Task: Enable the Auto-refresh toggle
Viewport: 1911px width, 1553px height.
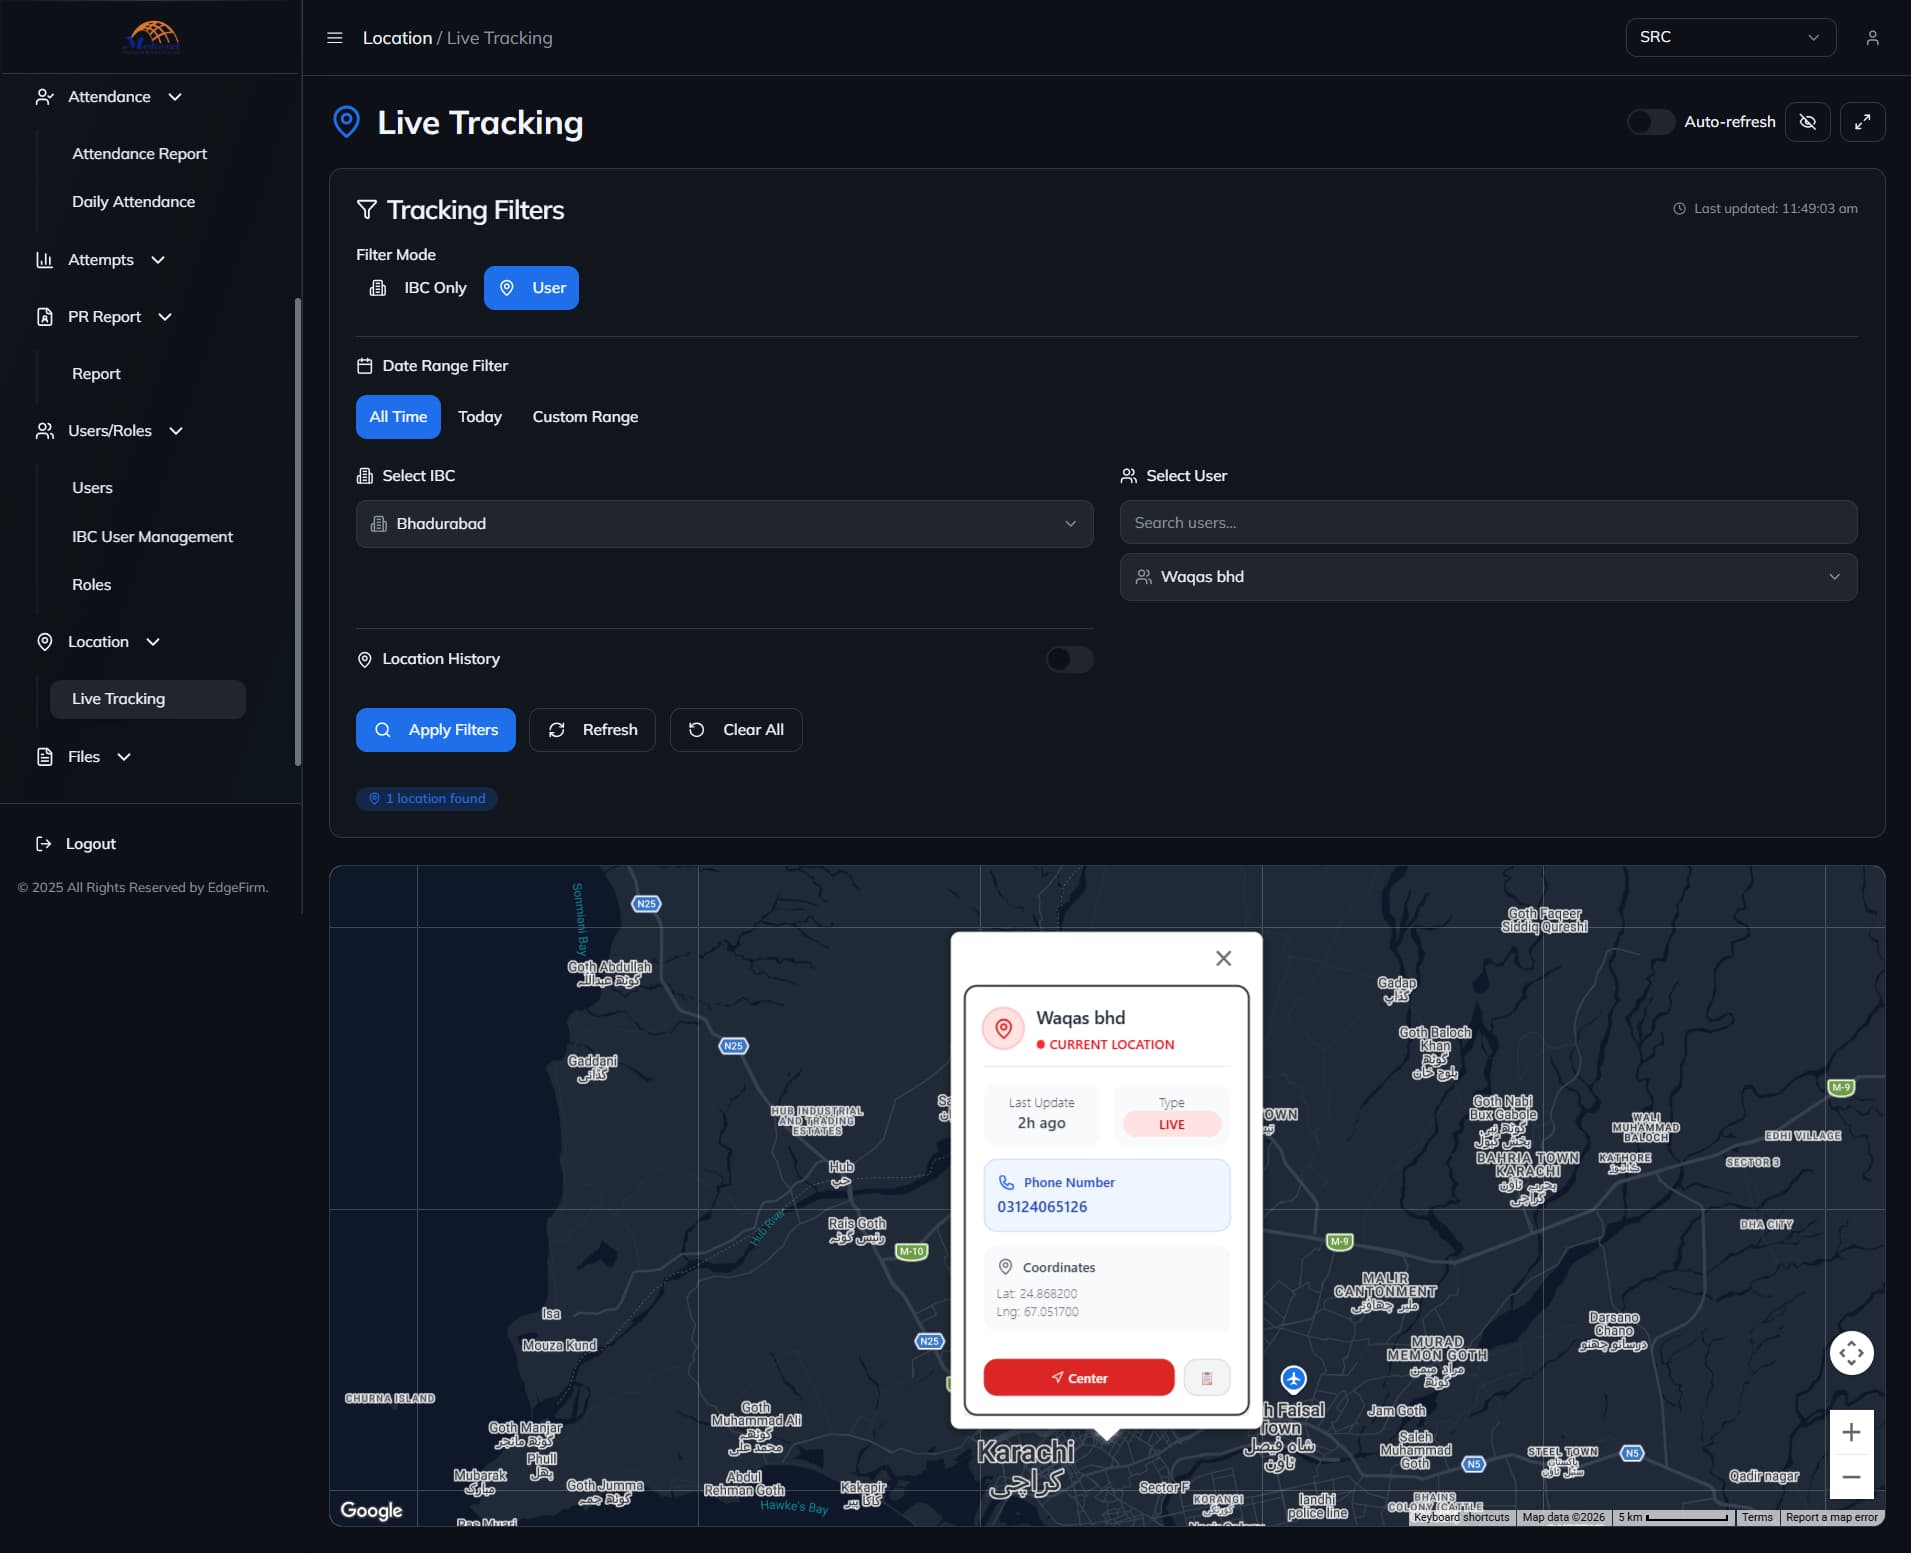Action: [x=1650, y=122]
